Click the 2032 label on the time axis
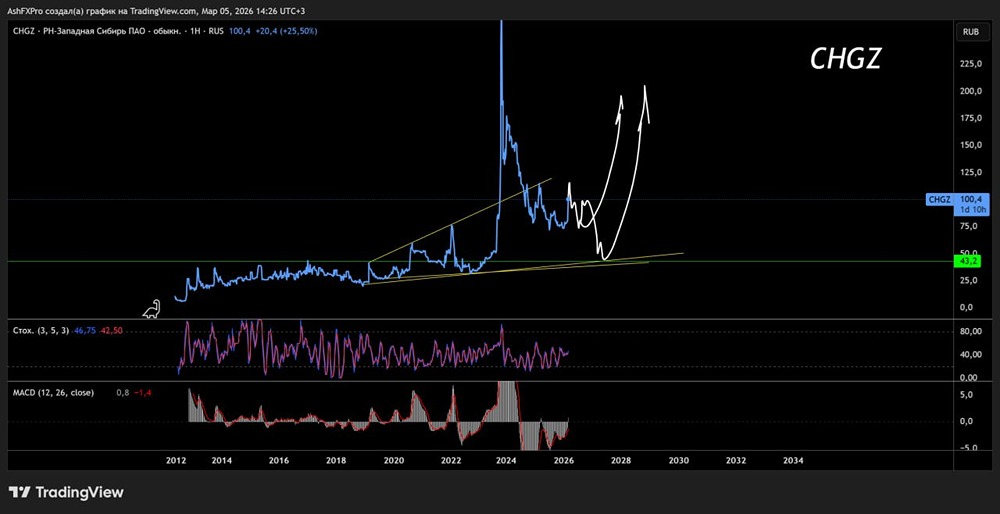Viewport: 1000px width, 514px height. pos(736,460)
